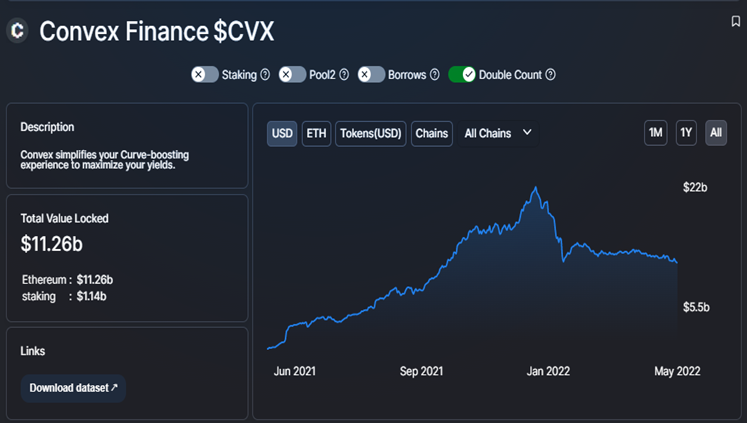
Task: Click the $5.5b axis label
Action: point(696,307)
